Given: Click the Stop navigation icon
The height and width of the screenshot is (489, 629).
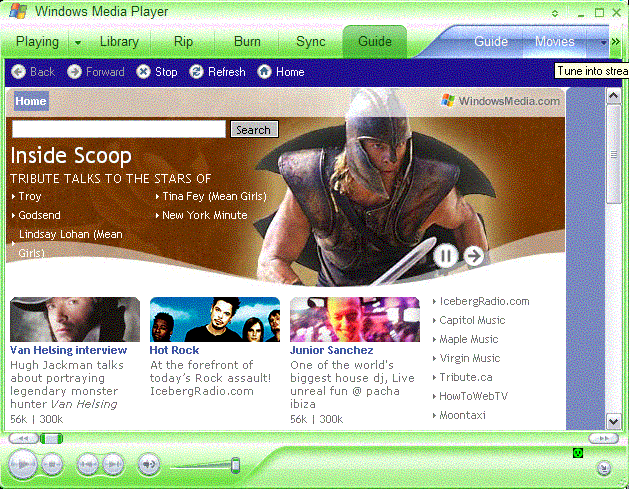Looking at the screenshot, I should [x=144, y=72].
